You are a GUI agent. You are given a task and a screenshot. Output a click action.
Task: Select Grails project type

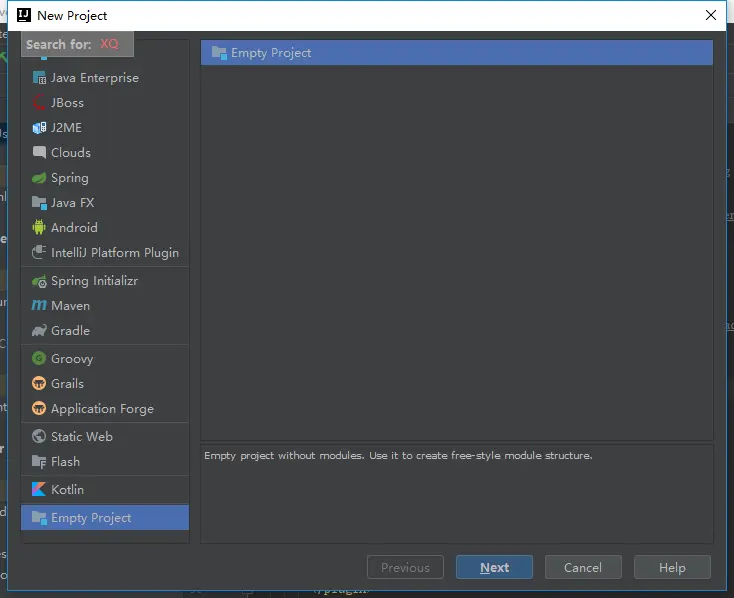(x=105, y=384)
